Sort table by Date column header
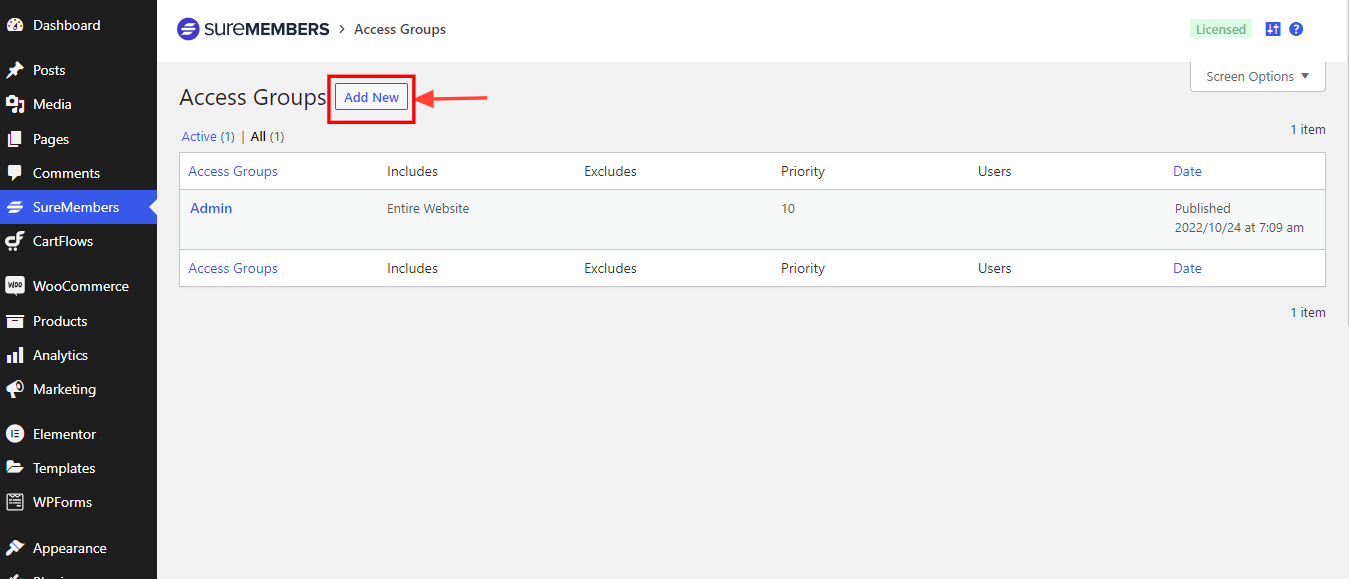 pos(1187,171)
